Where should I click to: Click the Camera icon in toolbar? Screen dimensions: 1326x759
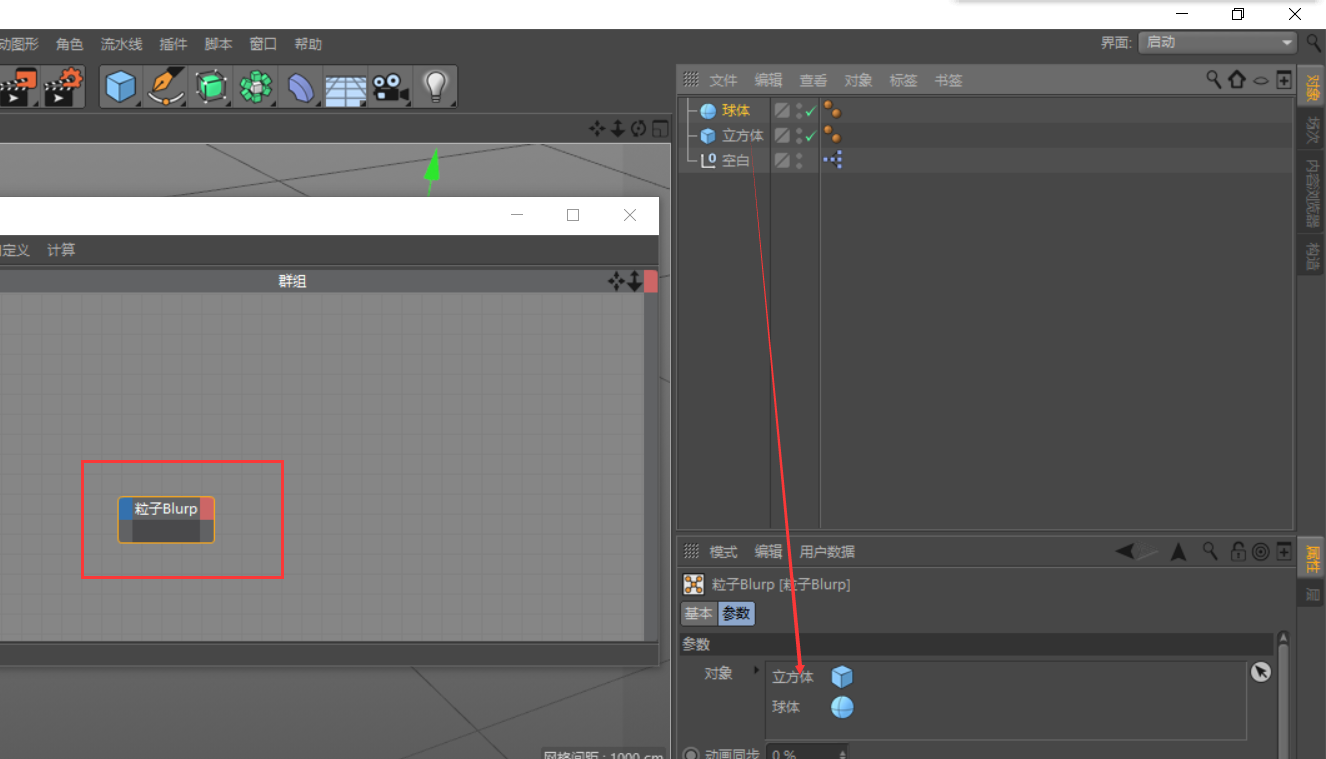(391, 87)
